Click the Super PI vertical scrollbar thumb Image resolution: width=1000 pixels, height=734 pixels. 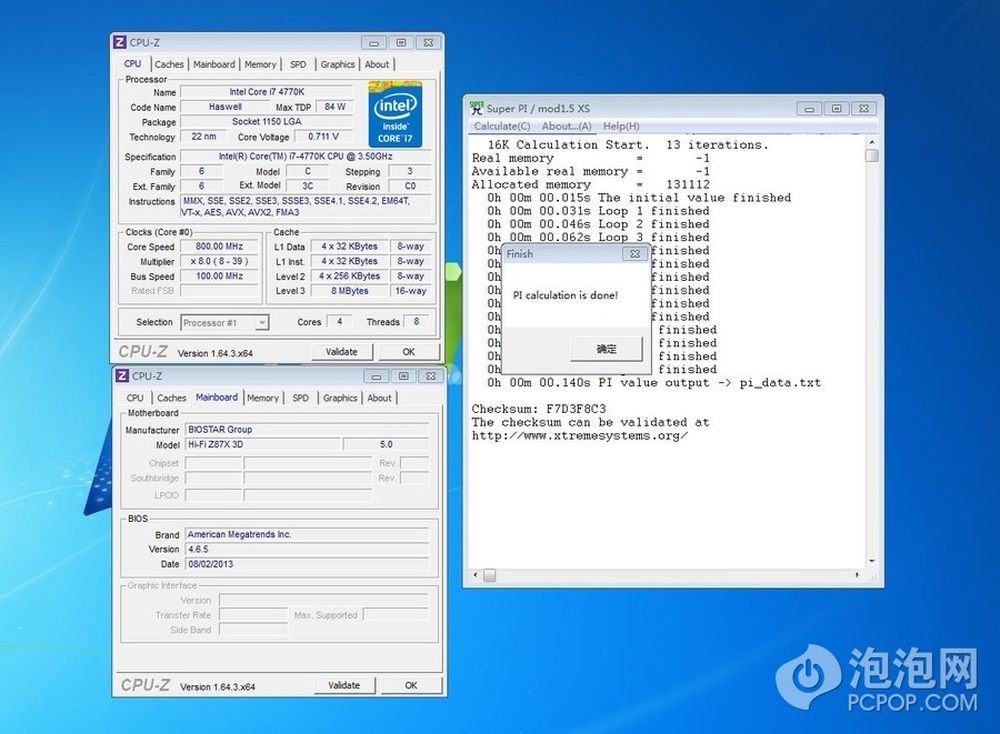pyautogui.click(x=872, y=156)
